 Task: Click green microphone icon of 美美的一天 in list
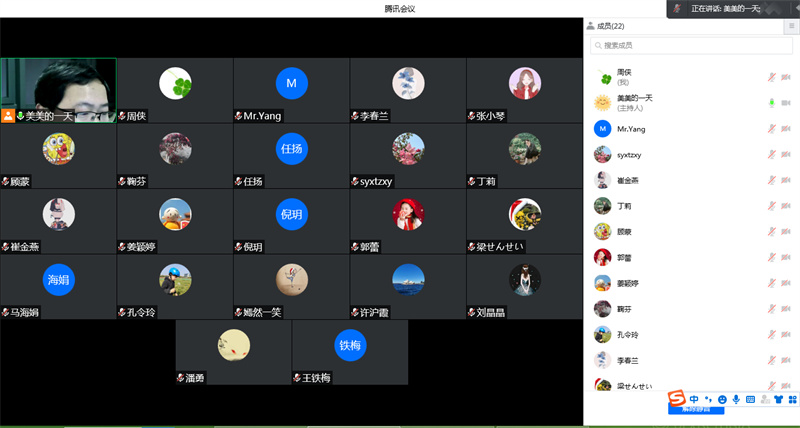(x=771, y=103)
